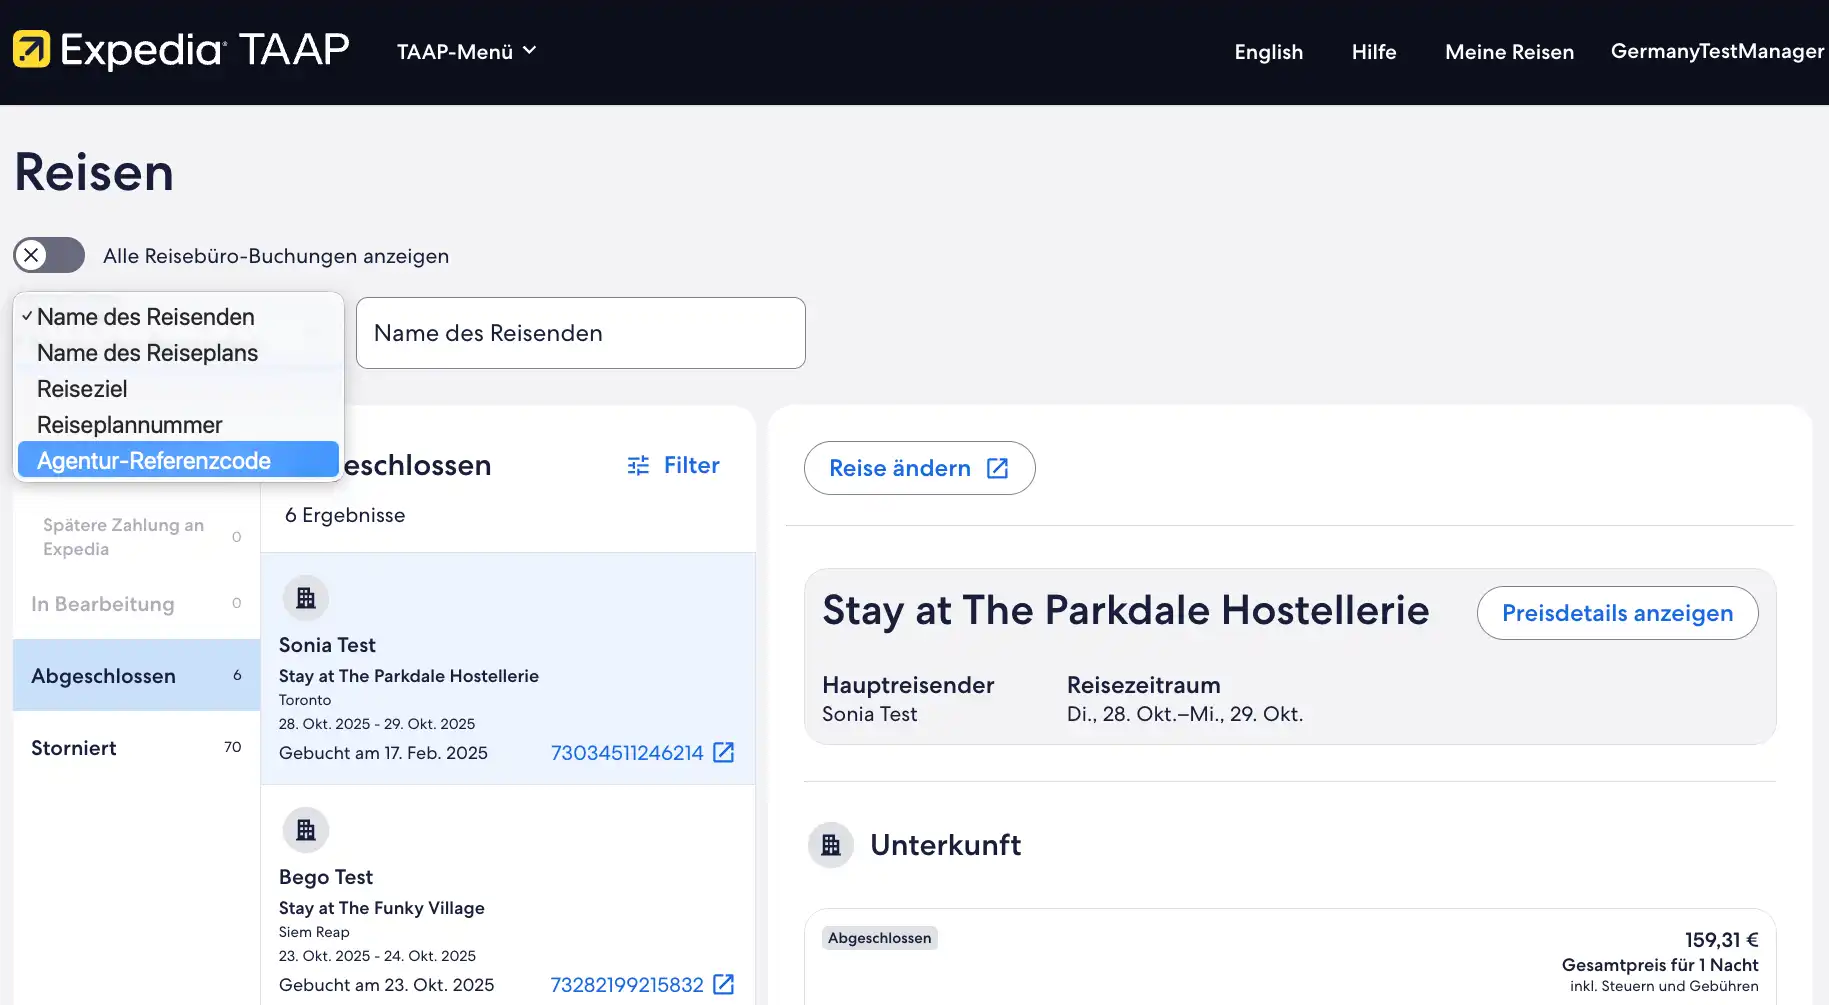Click the Abgeschlossen status badge
The width and height of the screenshot is (1829, 1005).
click(x=880, y=938)
